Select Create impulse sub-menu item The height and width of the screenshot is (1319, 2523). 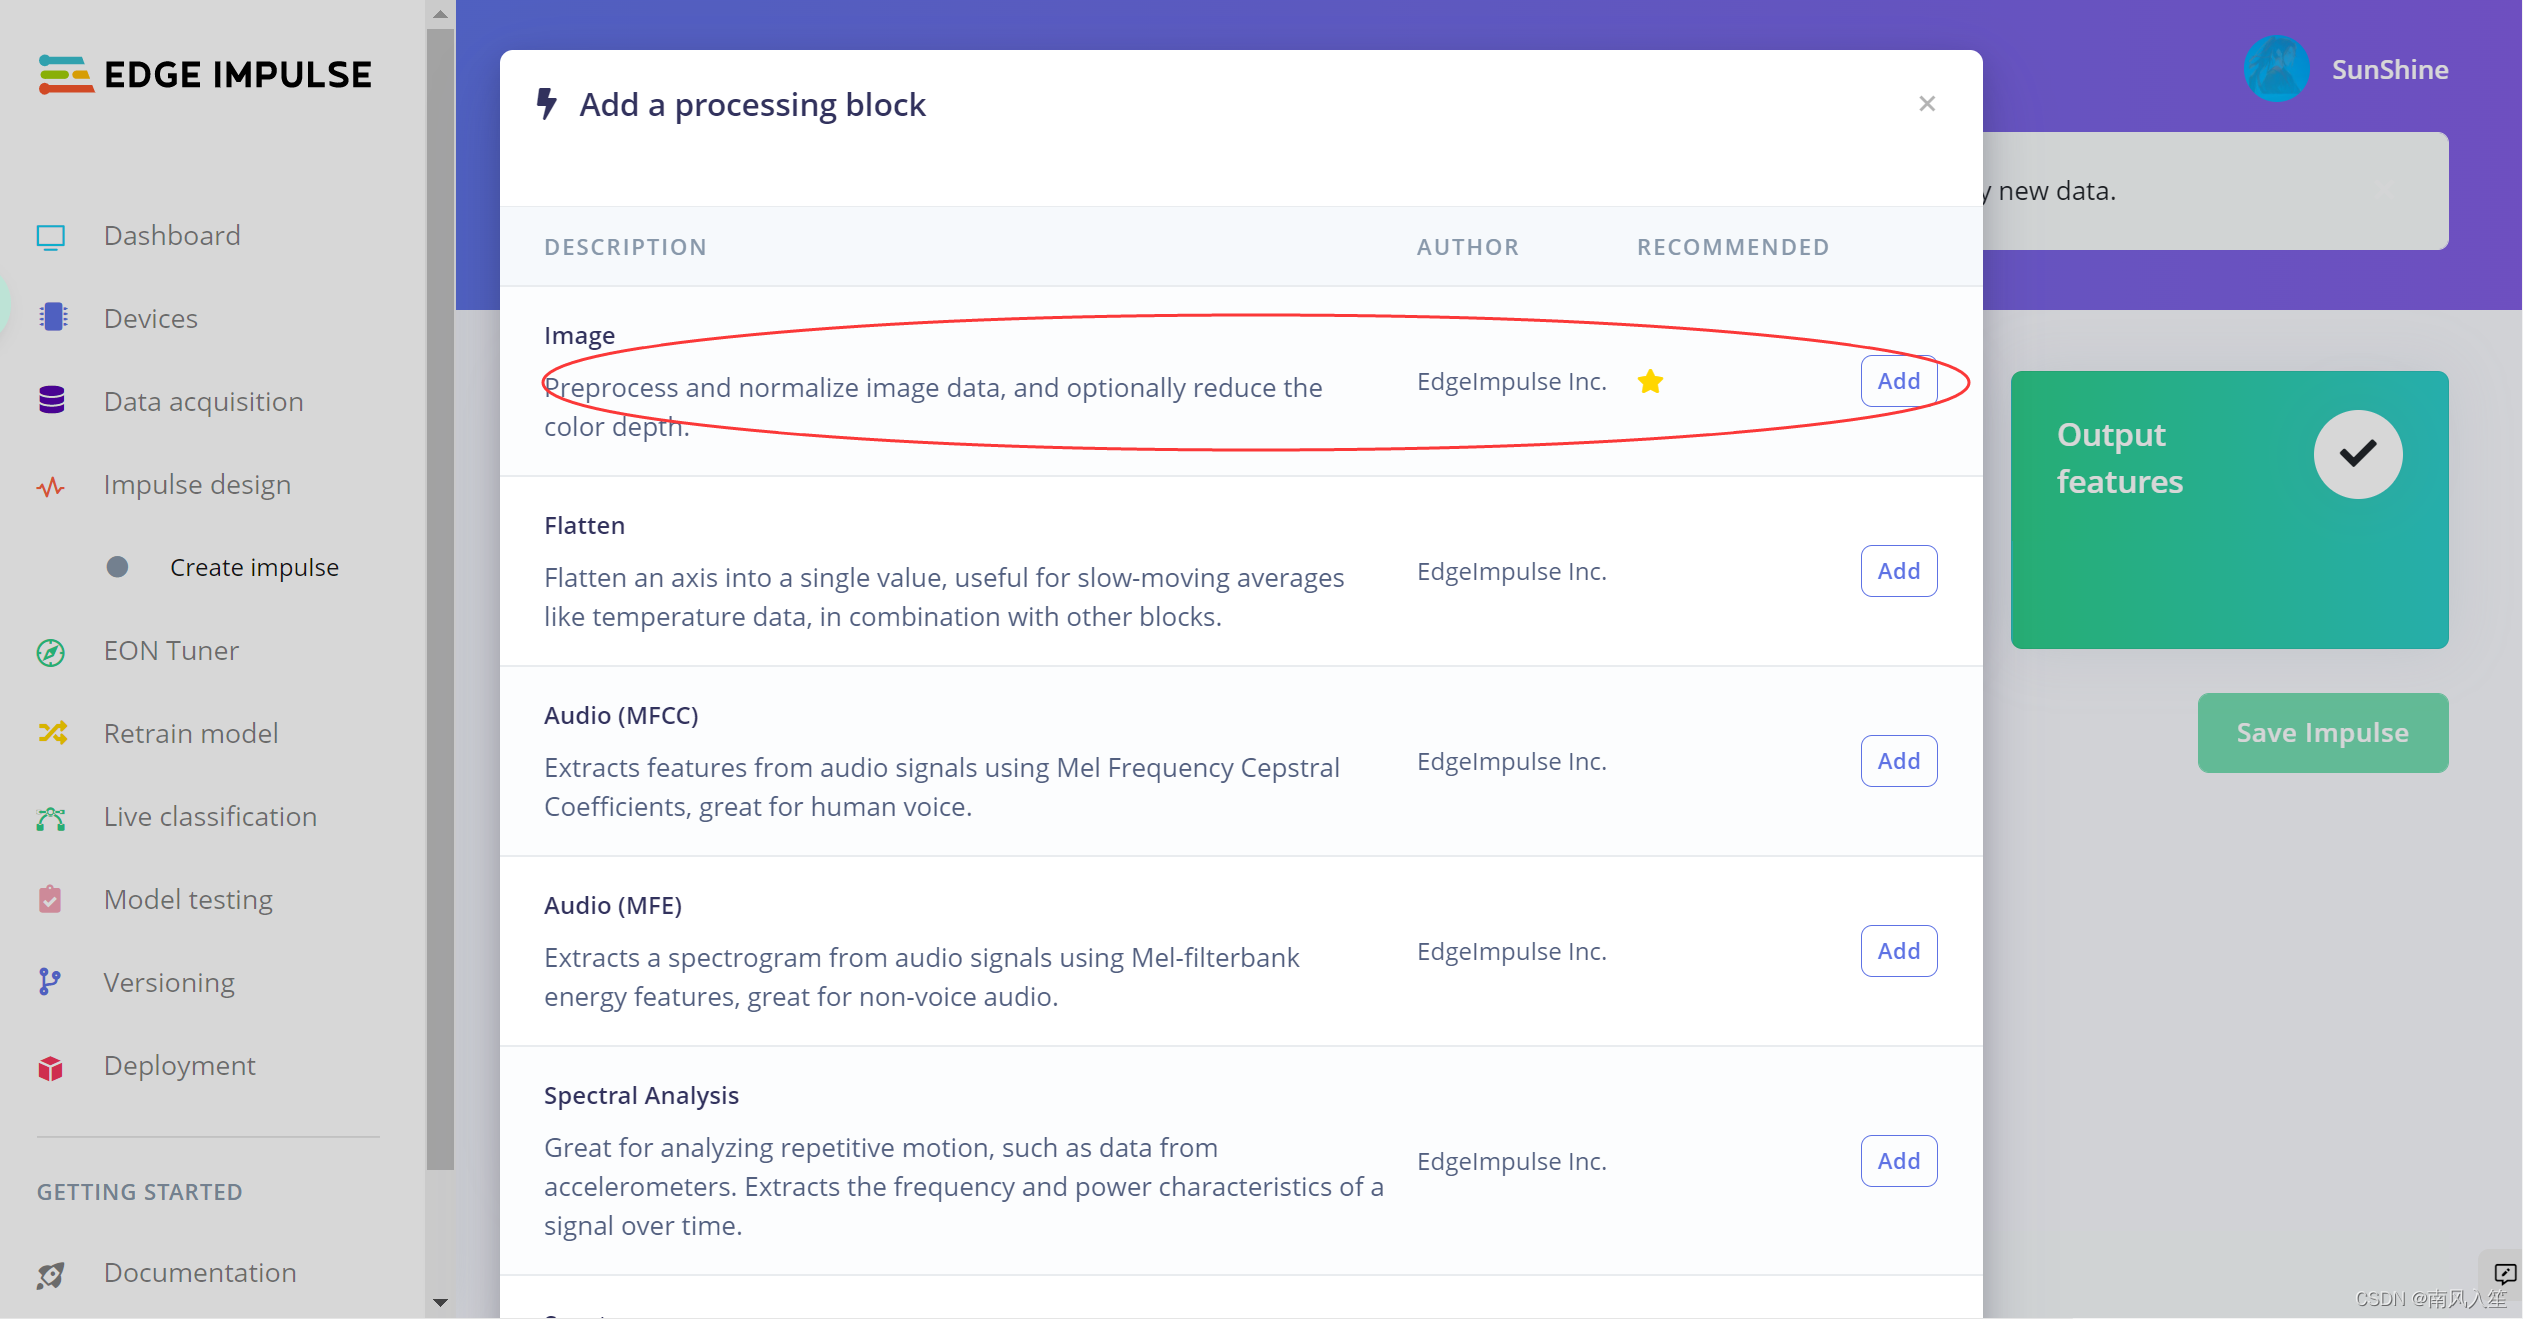[254, 567]
